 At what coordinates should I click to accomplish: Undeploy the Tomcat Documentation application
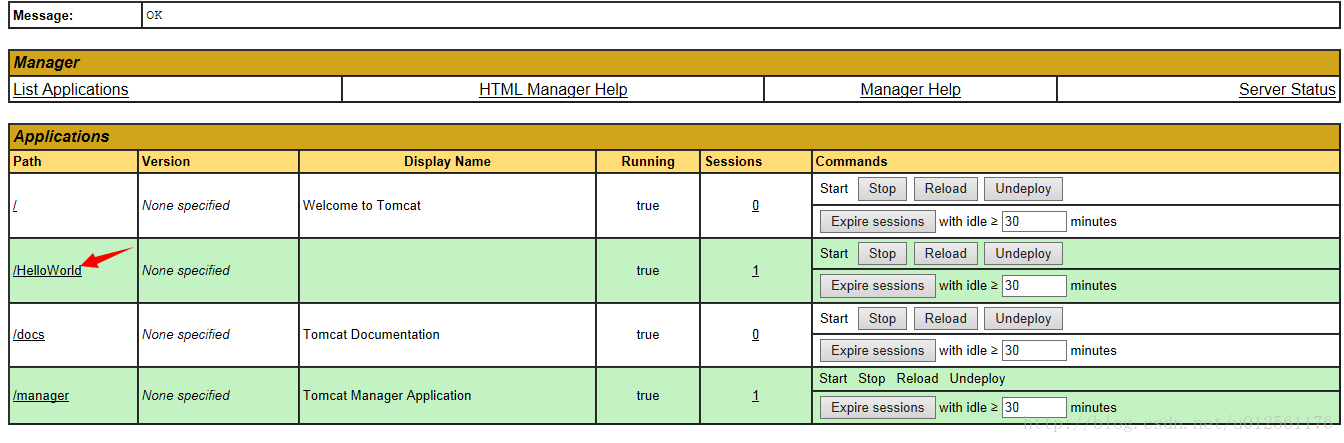1023,319
